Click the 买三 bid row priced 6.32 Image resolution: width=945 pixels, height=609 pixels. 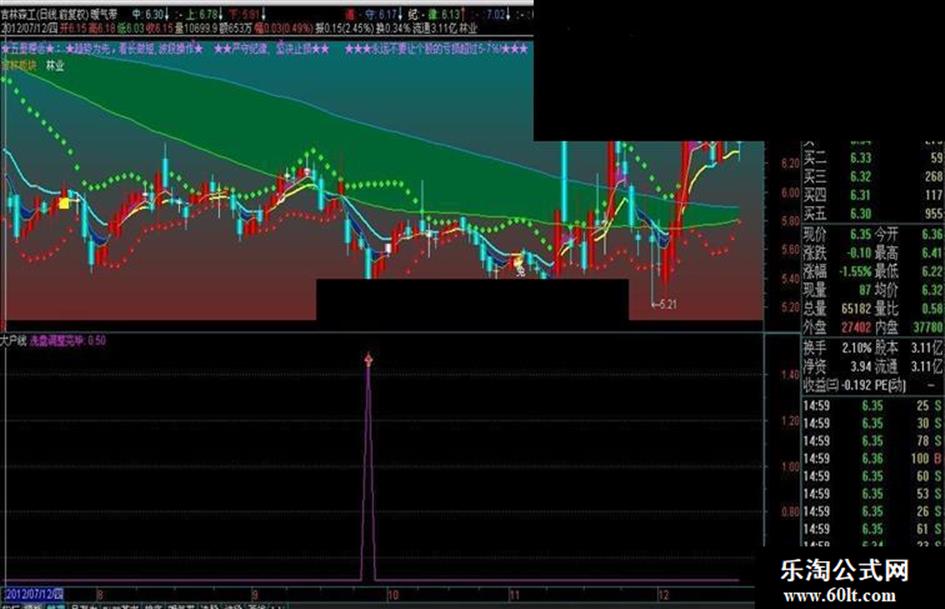[x=873, y=177]
